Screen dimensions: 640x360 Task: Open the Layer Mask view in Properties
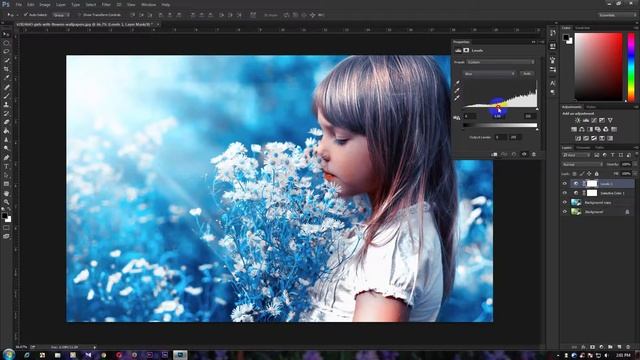click(466, 50)
